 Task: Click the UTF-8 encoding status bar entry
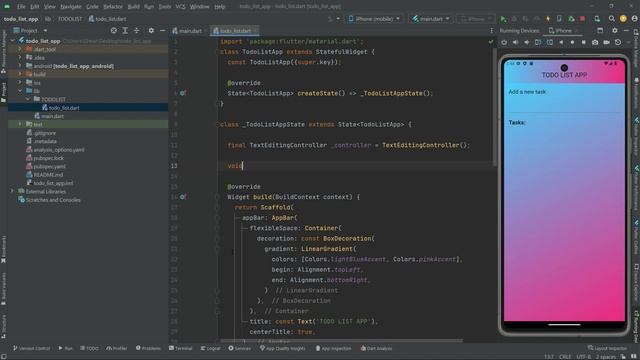[x=583, y=357]
